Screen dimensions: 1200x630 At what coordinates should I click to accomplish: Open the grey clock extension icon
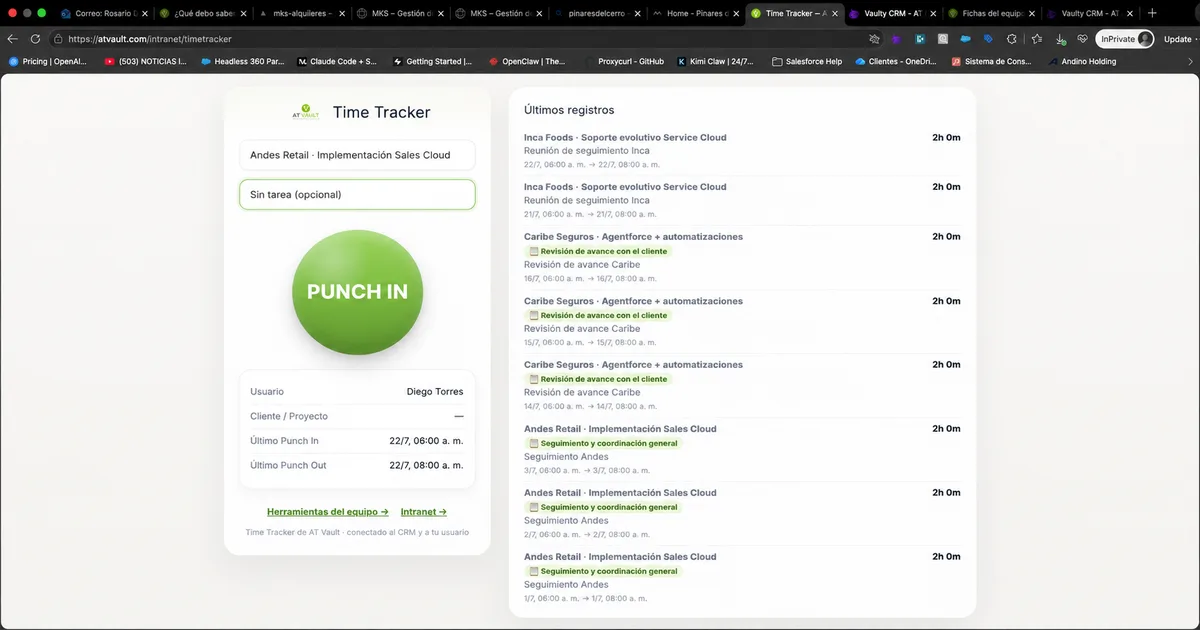(943, 39)
